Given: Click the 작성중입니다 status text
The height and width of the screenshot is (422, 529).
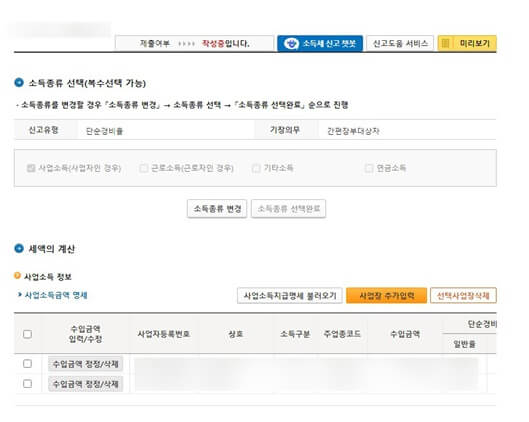Looking at the screenshot, I should coord(225,44).
